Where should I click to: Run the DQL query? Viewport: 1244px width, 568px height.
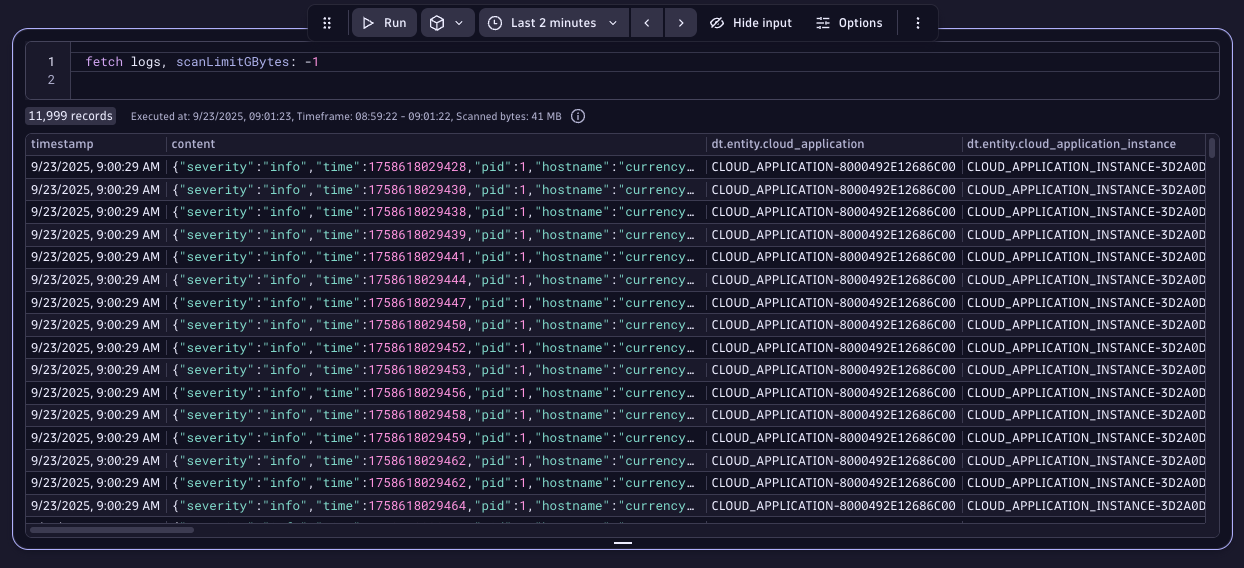(x=384, y=23)
